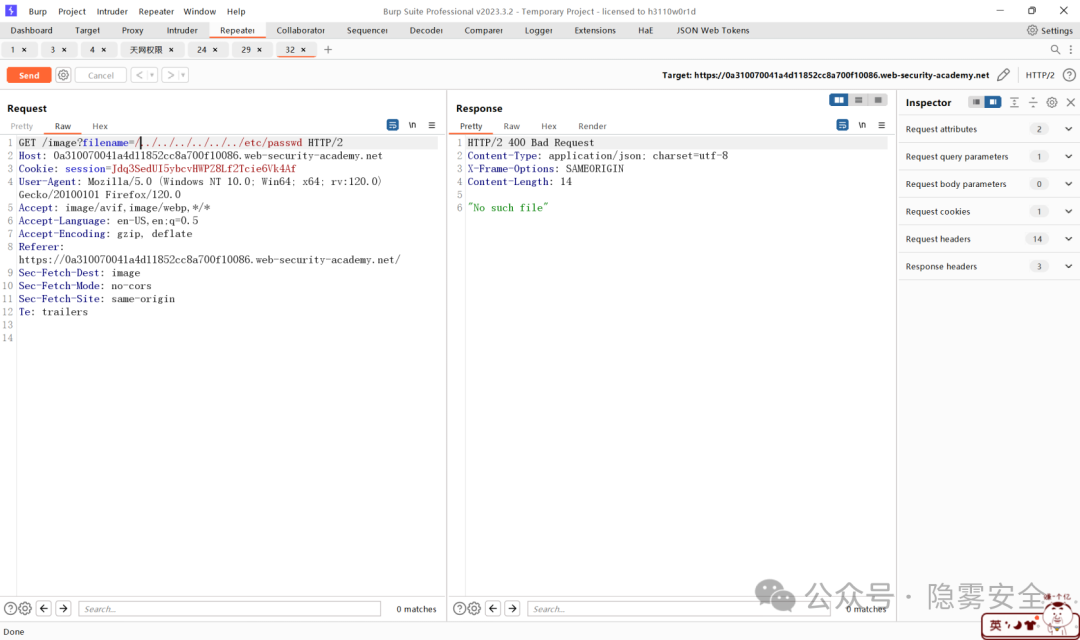1080x640 pixels.
Task: Open response search help icon
Action: click(x=459, y=608)
